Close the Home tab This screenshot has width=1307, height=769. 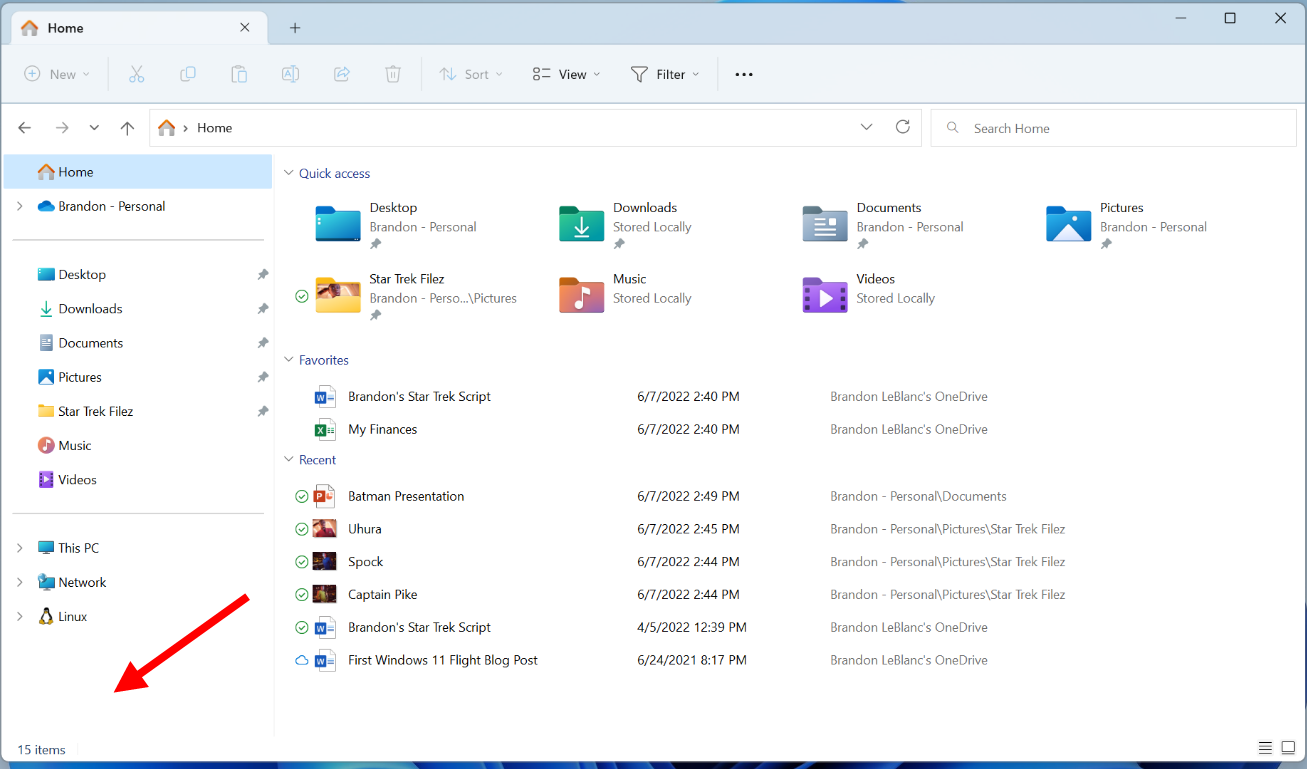(x=245, y=28)
